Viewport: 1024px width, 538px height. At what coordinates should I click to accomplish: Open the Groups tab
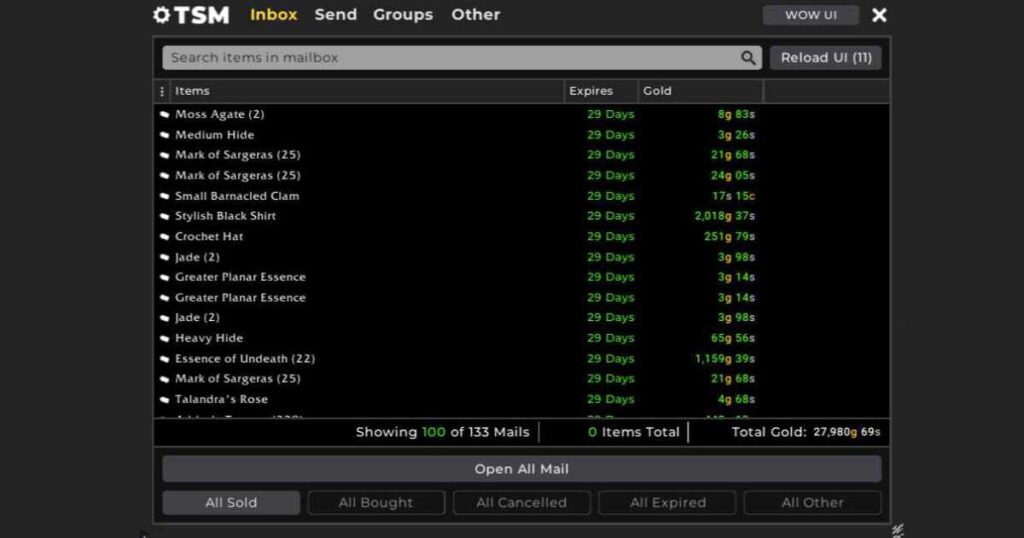pos(403,15)
